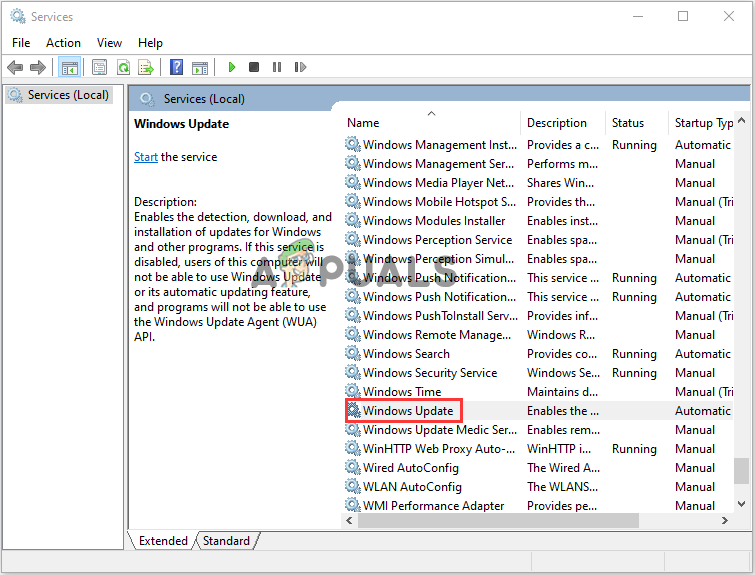
Task: Click gear icon of Windows Update row
Action: 353,410
